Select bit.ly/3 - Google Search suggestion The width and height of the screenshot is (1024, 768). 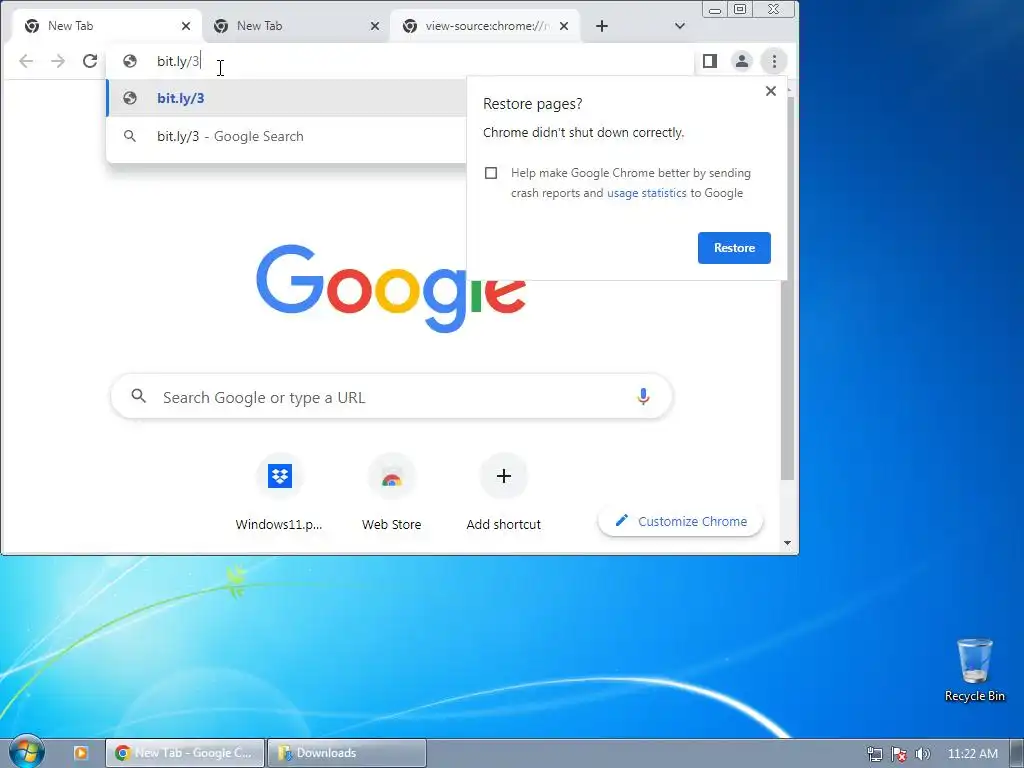pyautogui.click(x=286, y=136)
